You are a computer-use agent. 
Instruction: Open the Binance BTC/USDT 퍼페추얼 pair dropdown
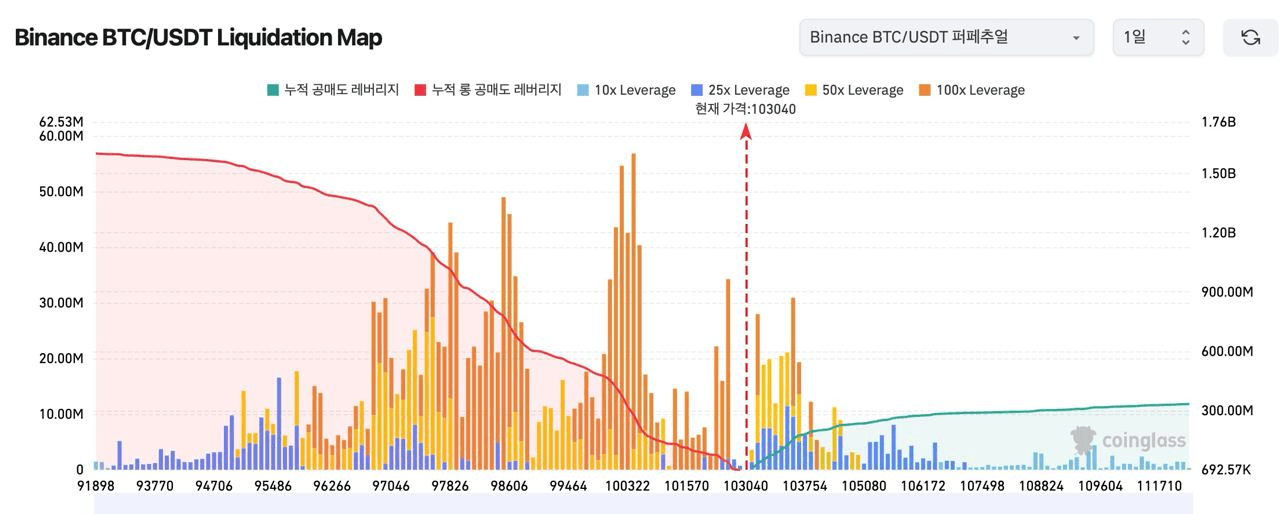[946, 37]
